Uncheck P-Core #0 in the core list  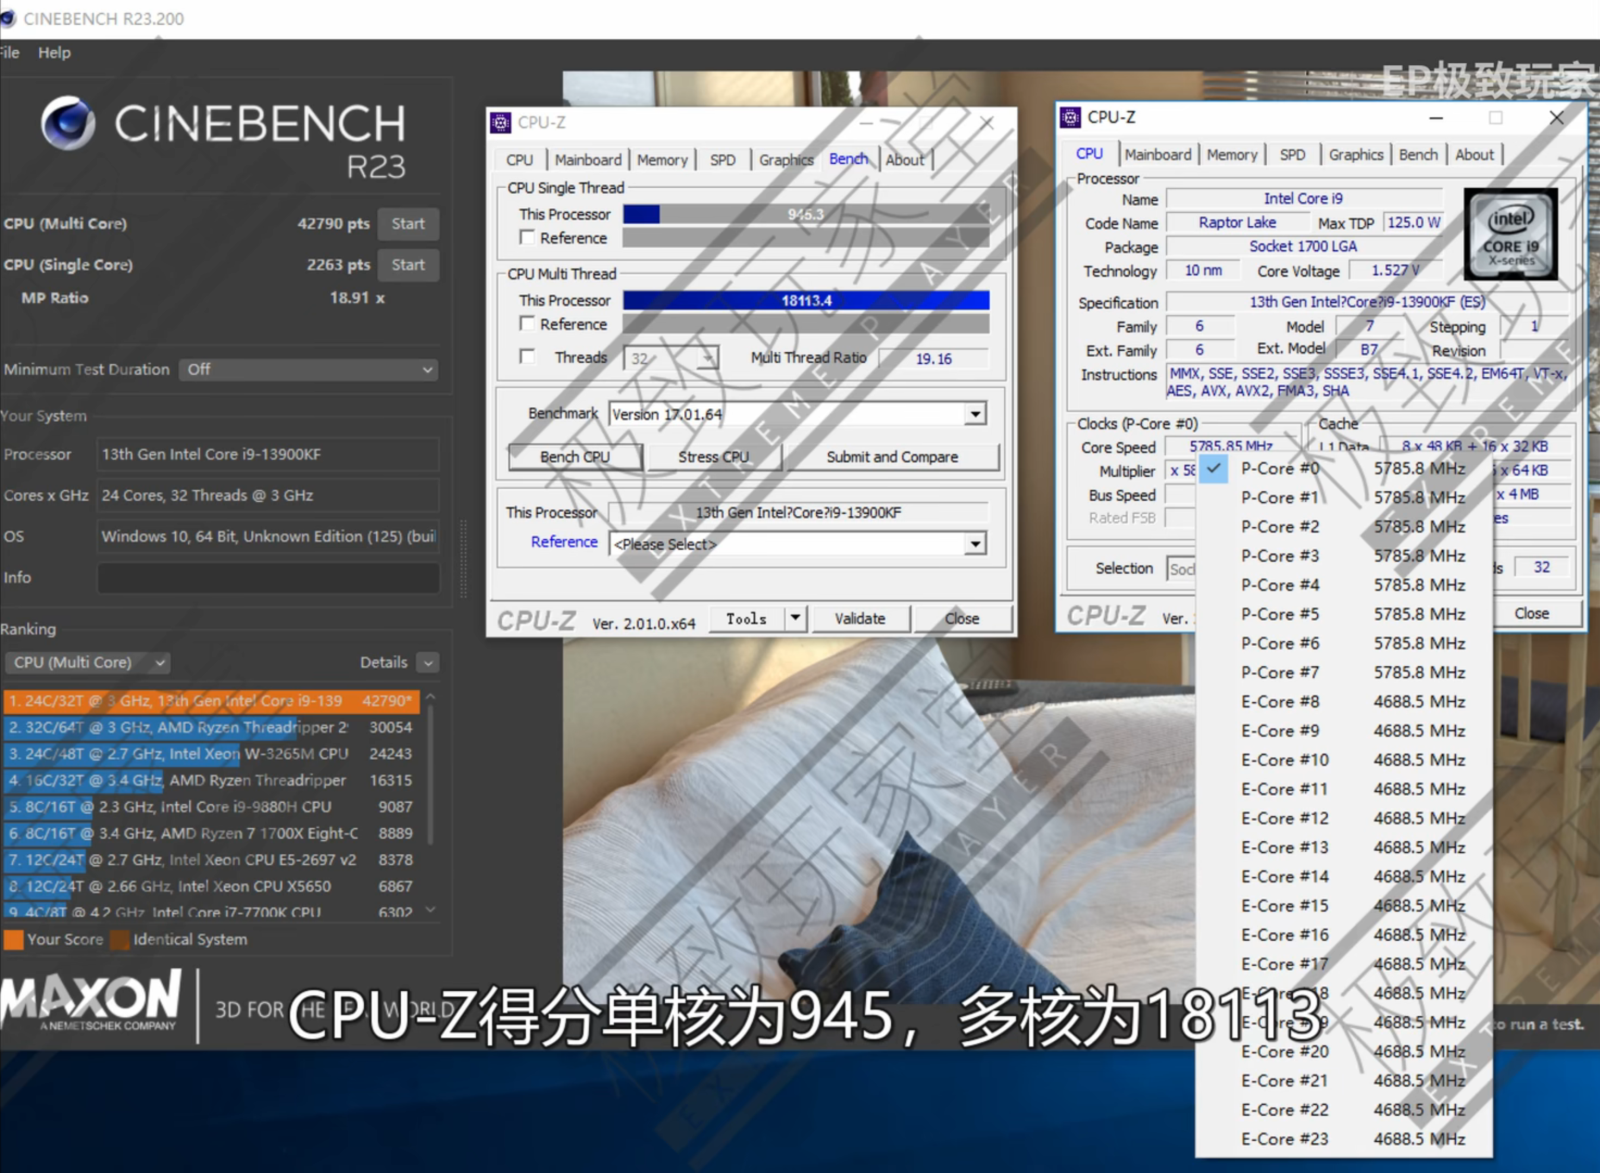1214,468
